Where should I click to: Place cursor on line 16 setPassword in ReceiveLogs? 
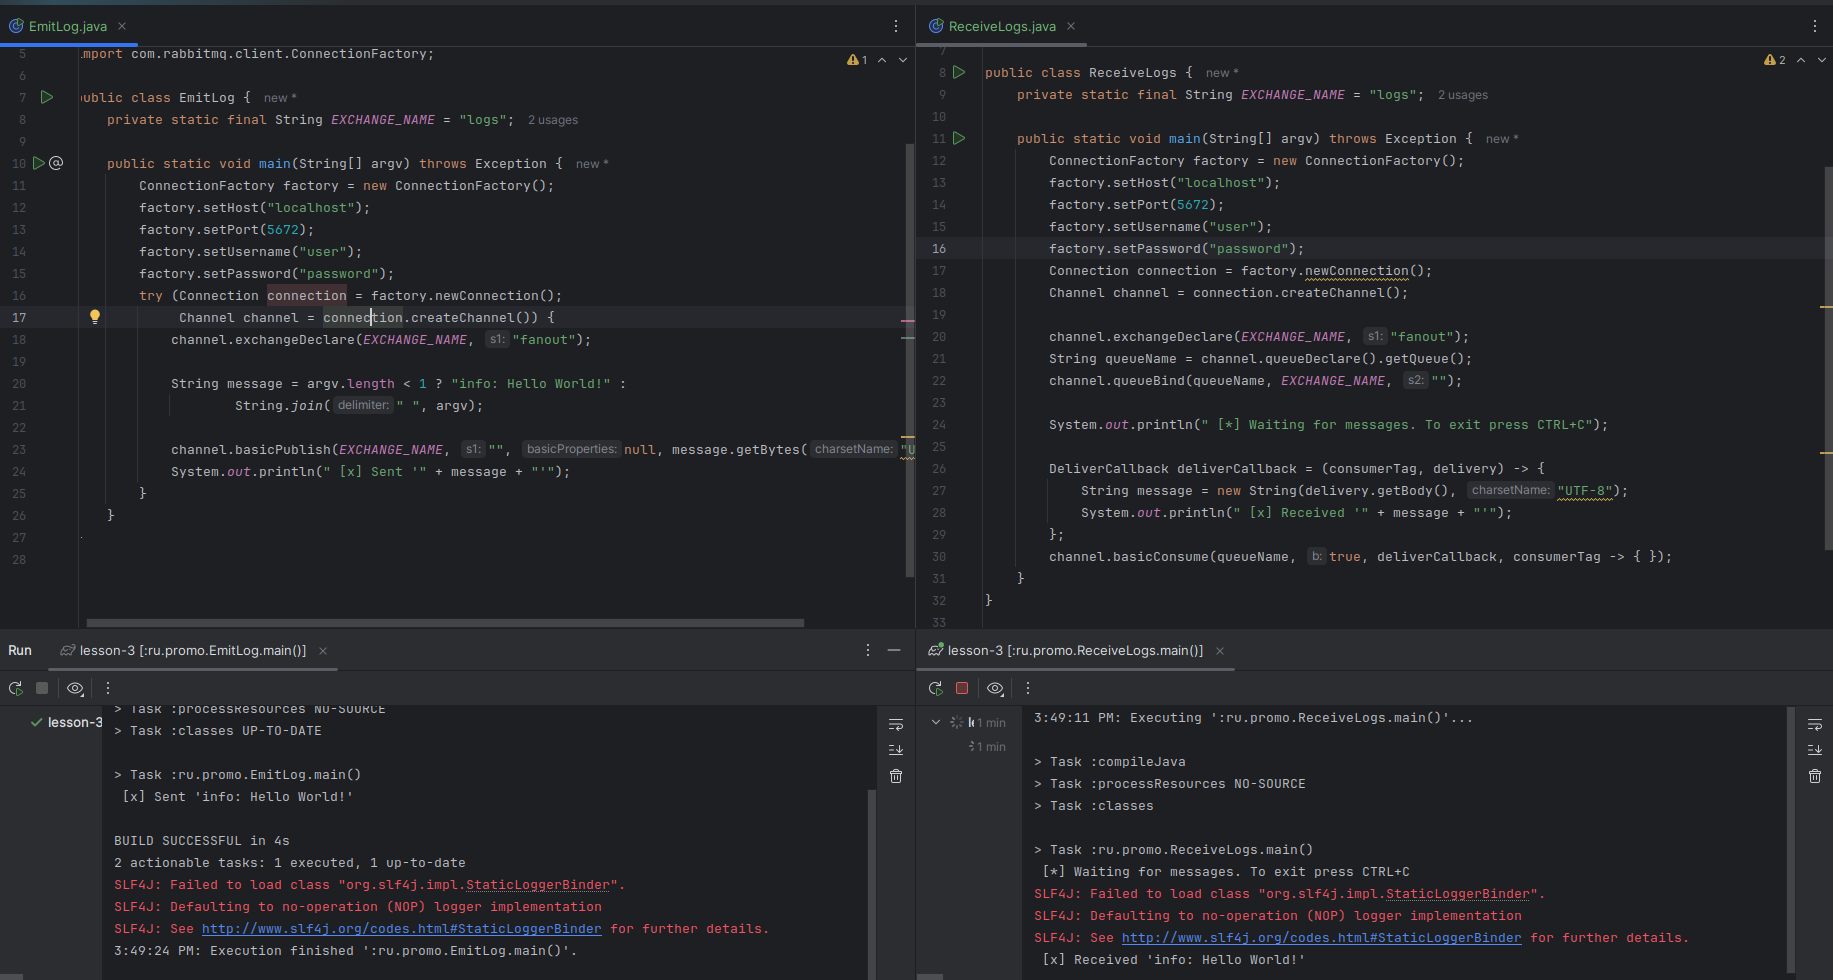pos(1176,249)
